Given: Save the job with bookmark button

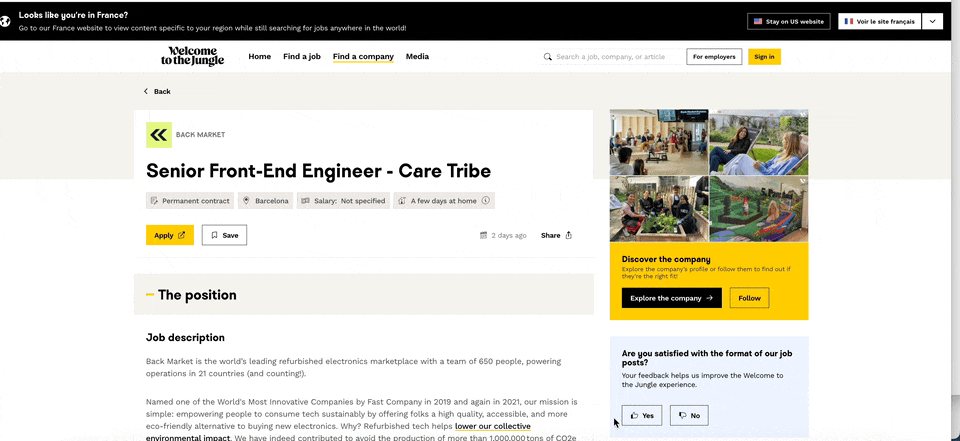Looking at the screenshot, I should click(x=224, y=235).
